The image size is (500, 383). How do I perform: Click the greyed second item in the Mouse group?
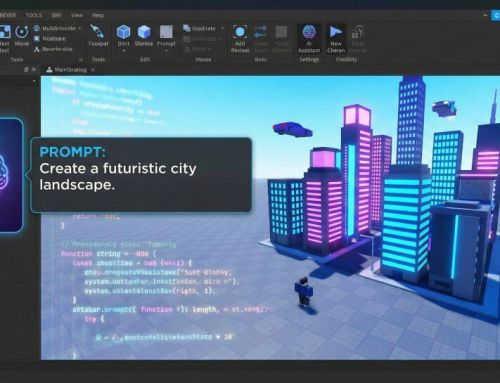pyautogui.click(x=202, y=39)
